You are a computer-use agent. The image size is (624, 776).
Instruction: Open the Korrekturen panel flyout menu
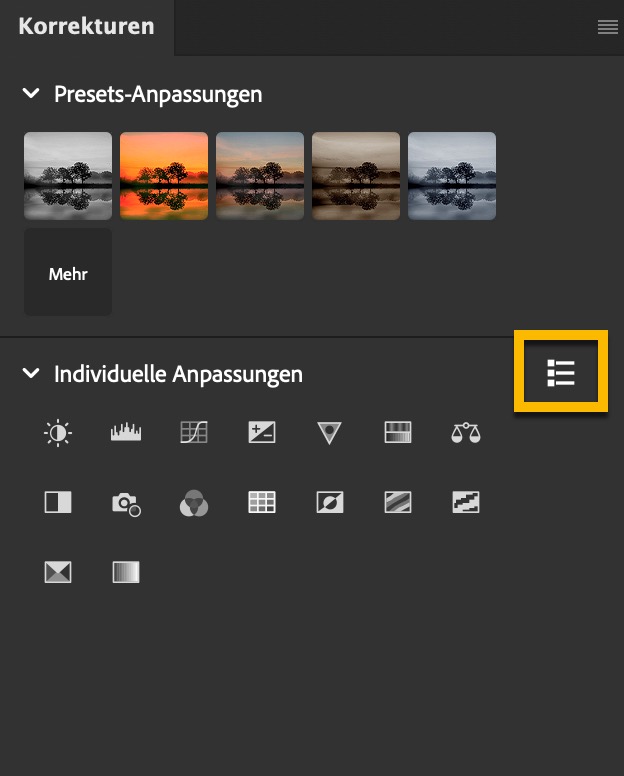(x=608, y=27)
